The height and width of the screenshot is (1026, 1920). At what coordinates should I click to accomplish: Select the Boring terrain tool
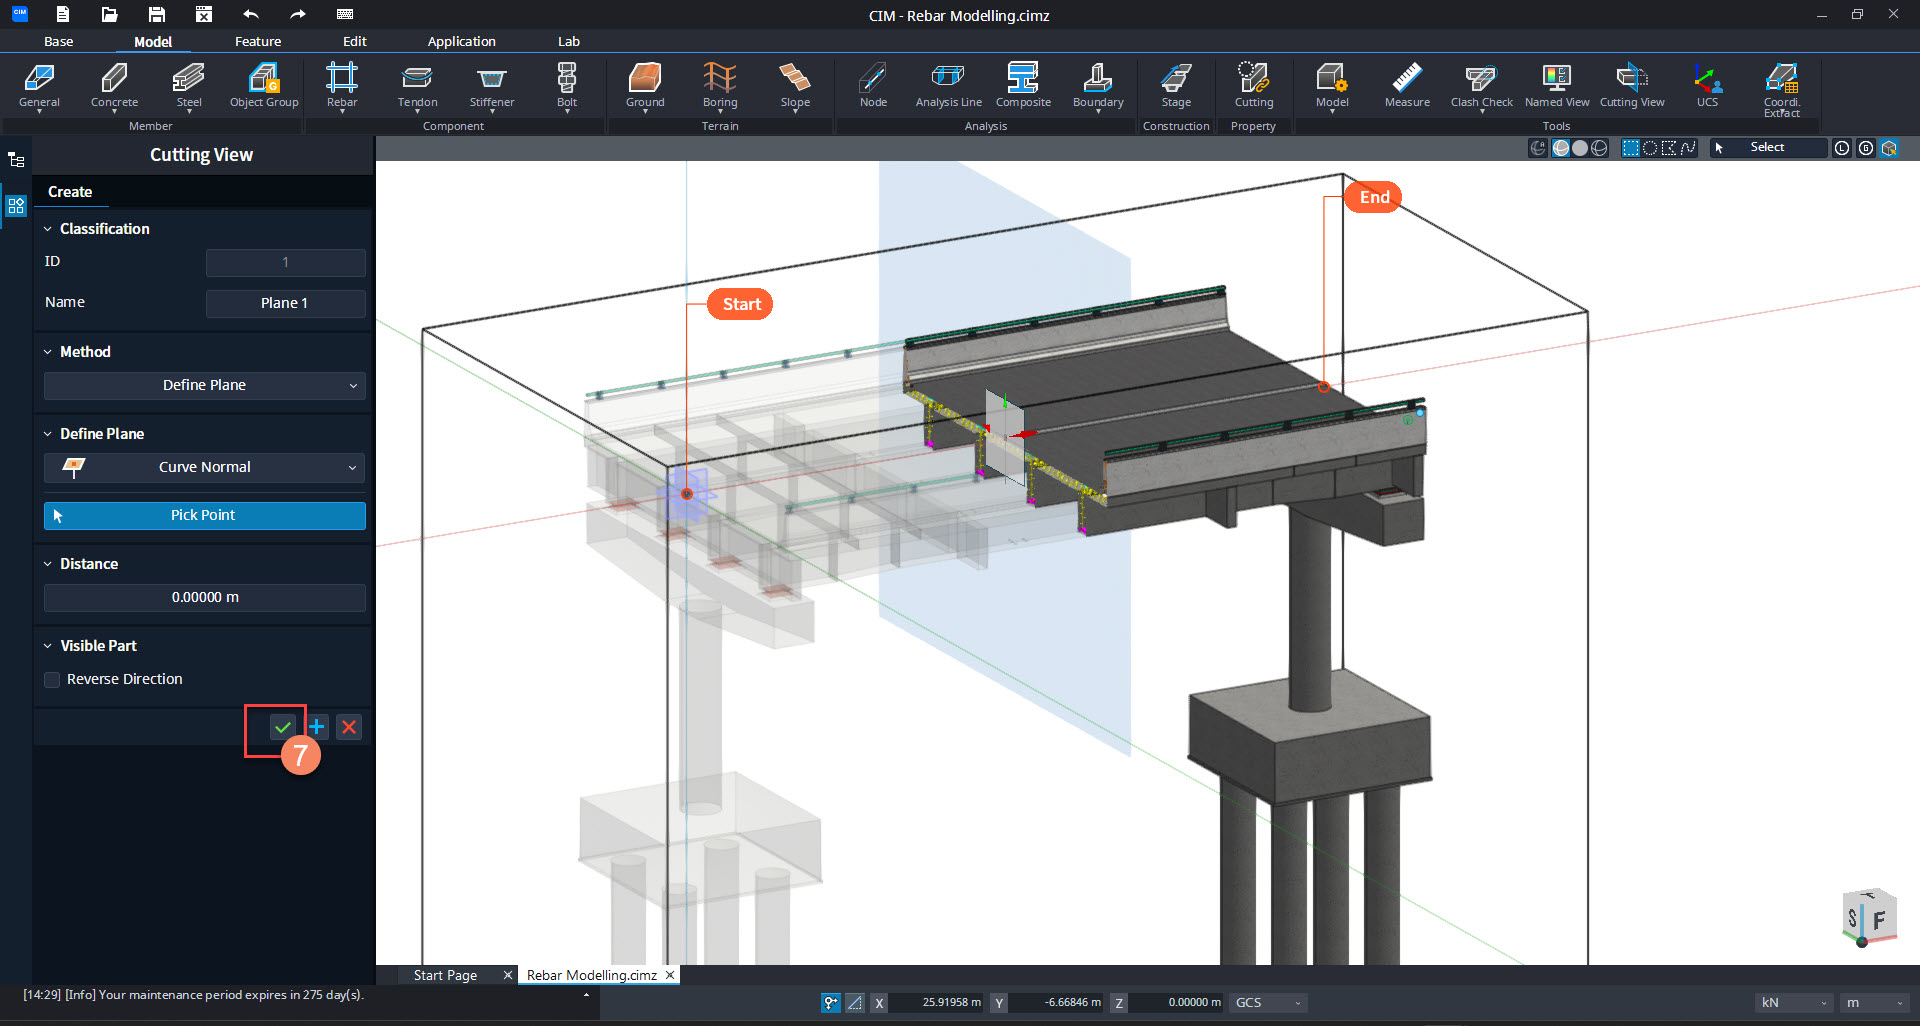(719, 85)
